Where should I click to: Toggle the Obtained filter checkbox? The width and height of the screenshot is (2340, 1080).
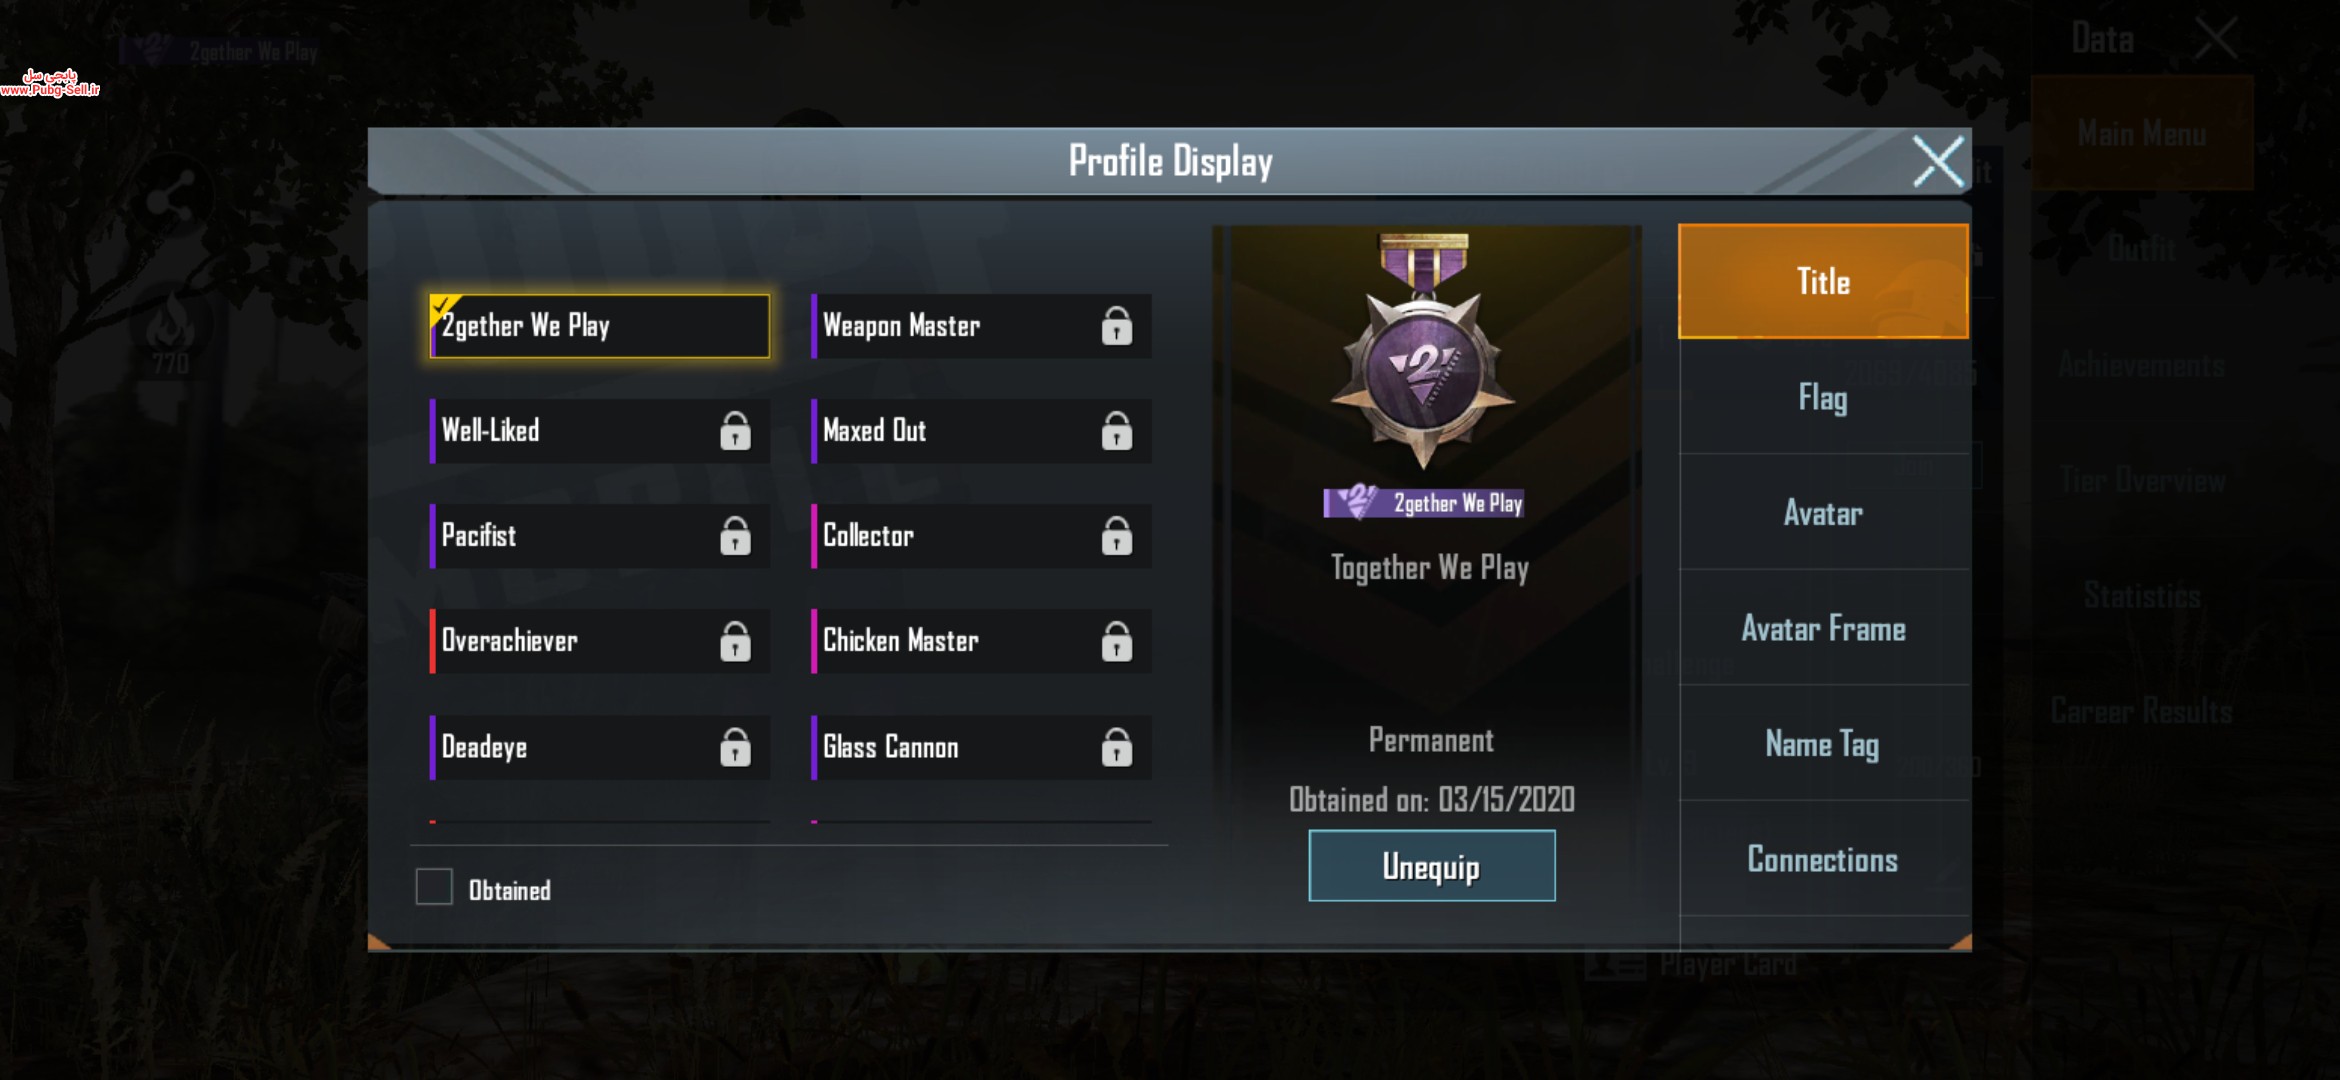pyautogui.click(x=434, y=887)
